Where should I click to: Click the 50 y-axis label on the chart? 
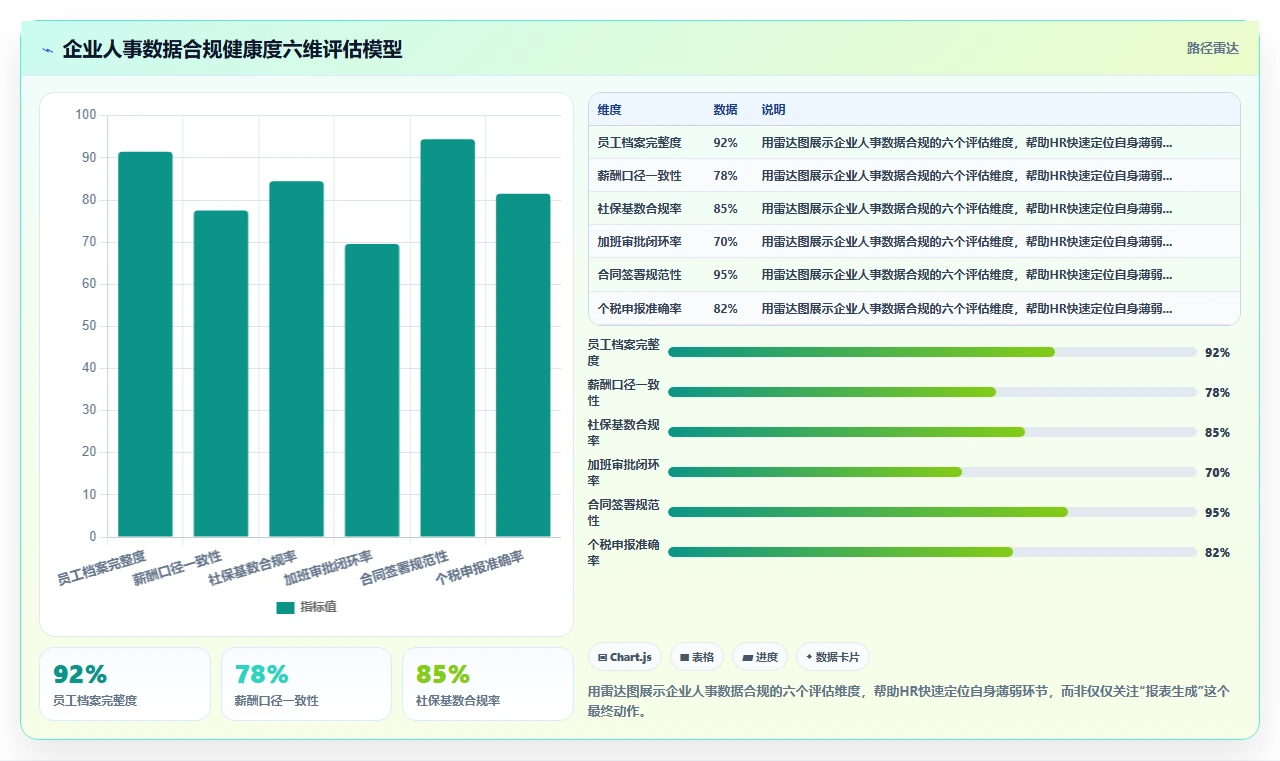pyautogui.click(x=89, y=326)
